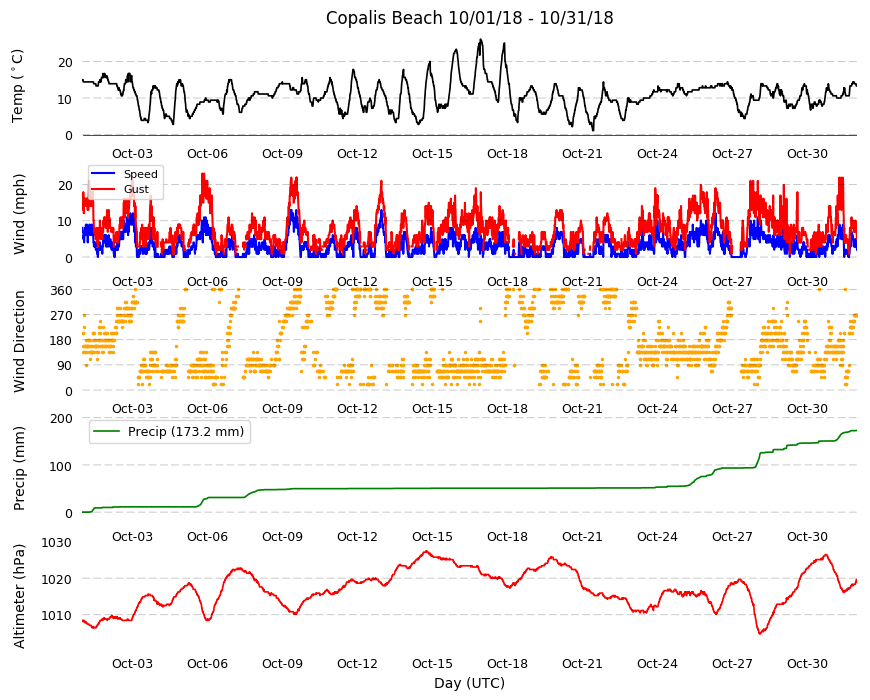Click the Day (UTC) axis label
870x700 pixels.
[x=469, y=683]
